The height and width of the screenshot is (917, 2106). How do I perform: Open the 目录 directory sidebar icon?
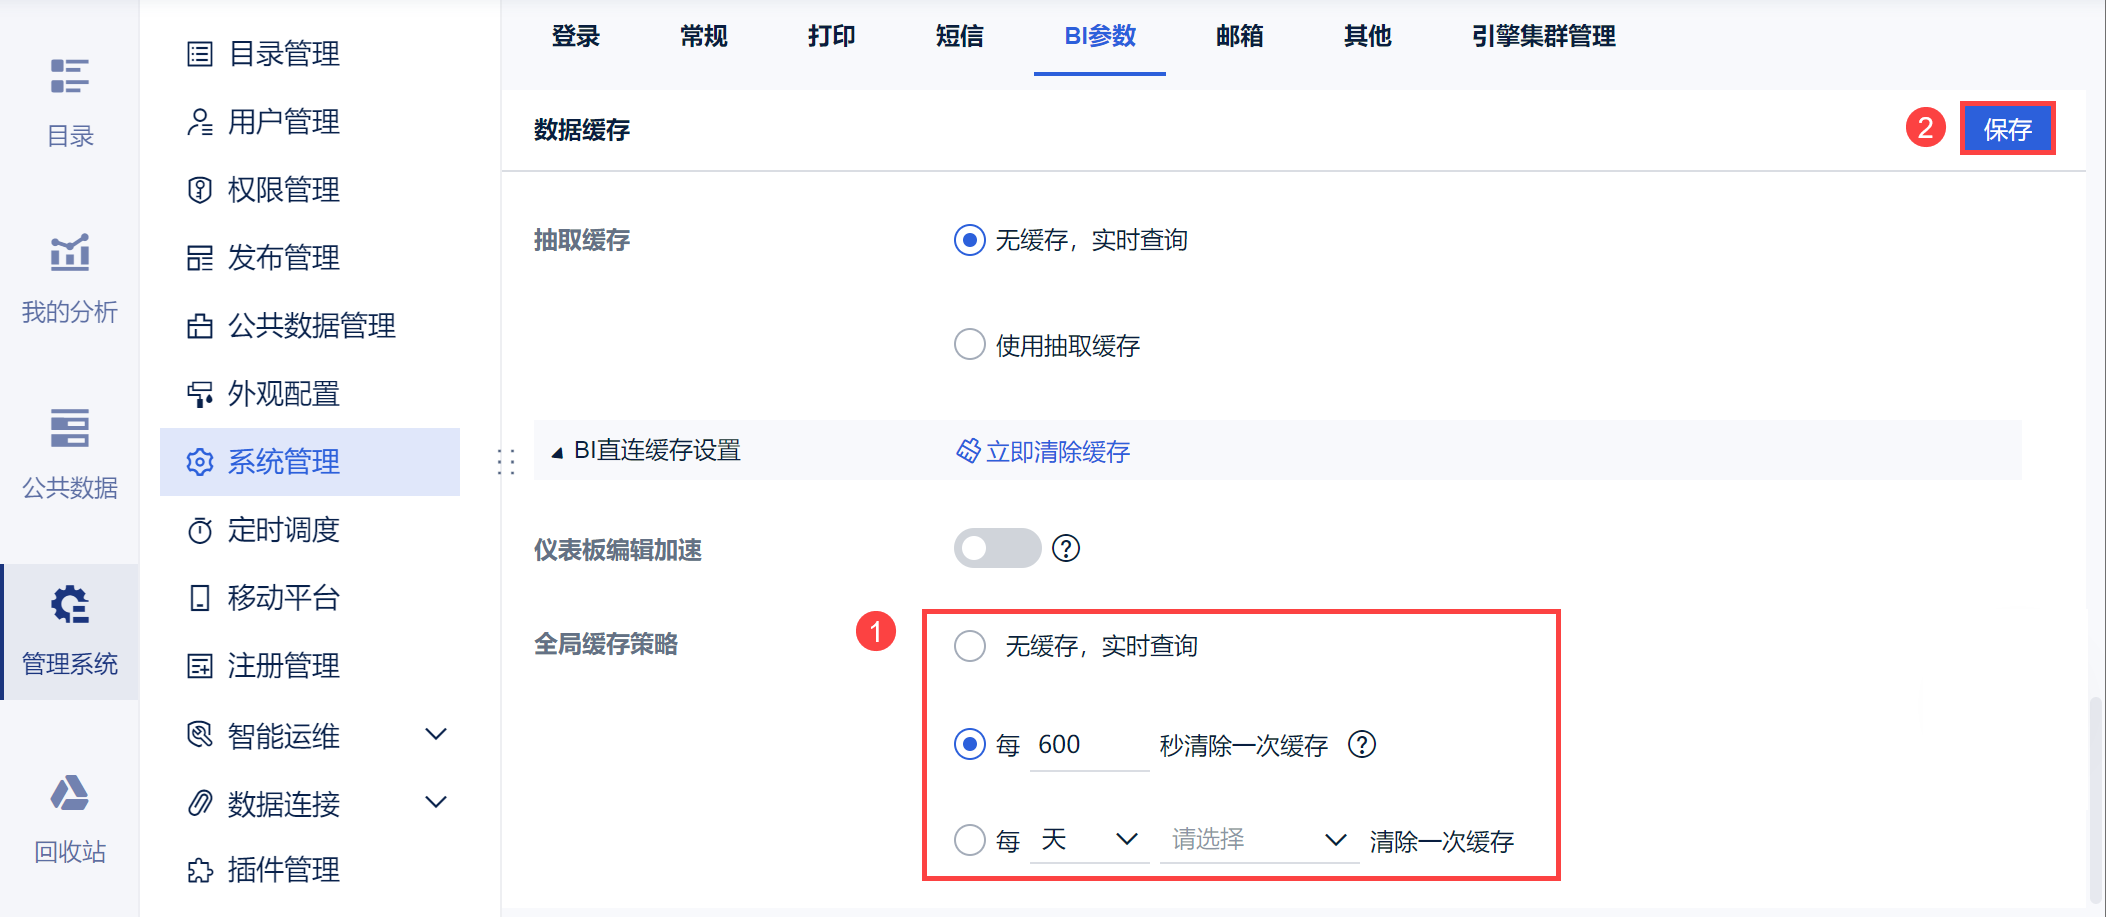(69, 77)
